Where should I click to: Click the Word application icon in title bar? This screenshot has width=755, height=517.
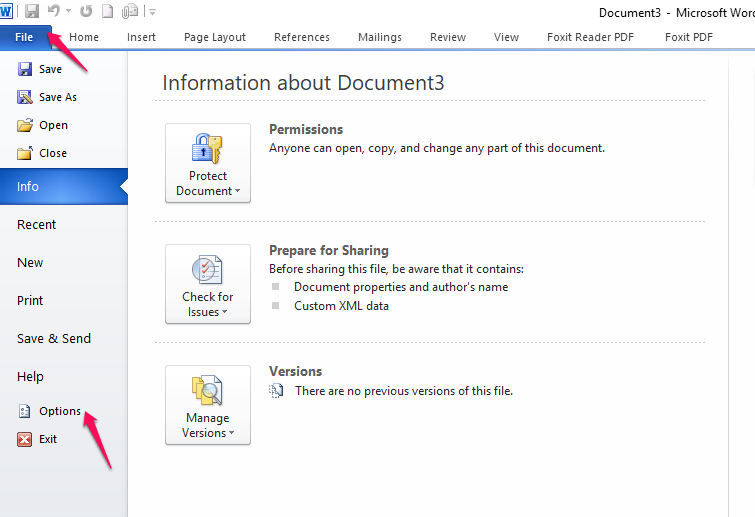pos(6,11)
